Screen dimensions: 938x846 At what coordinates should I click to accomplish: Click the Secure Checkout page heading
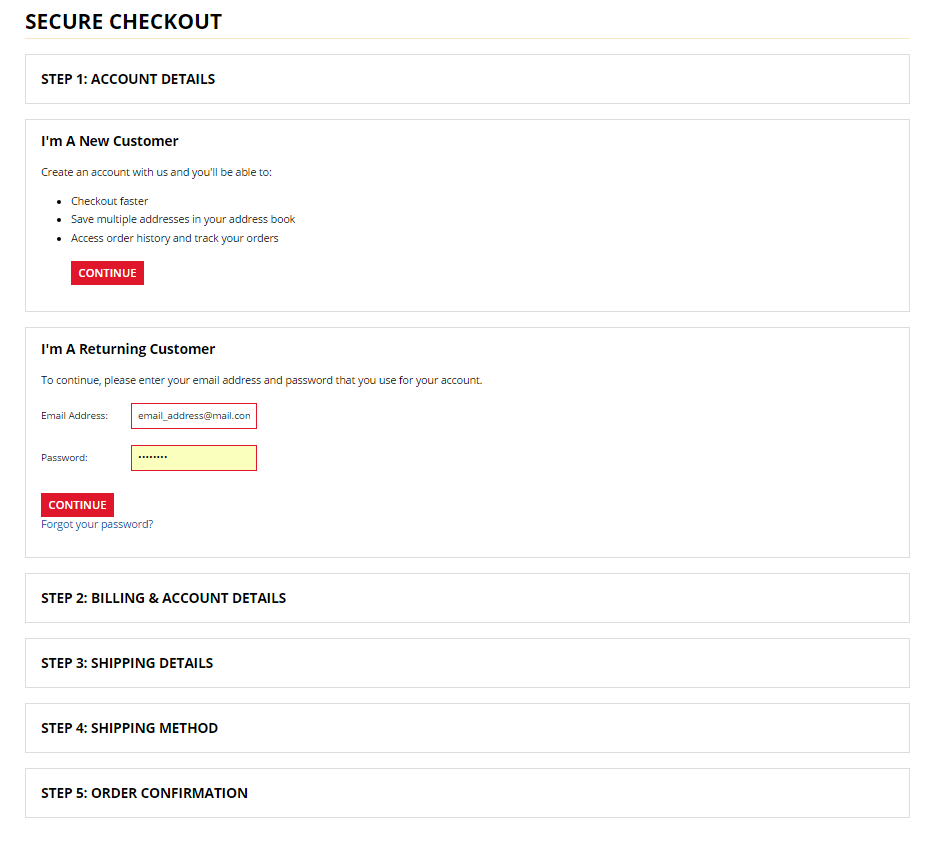tap(123, 22)
